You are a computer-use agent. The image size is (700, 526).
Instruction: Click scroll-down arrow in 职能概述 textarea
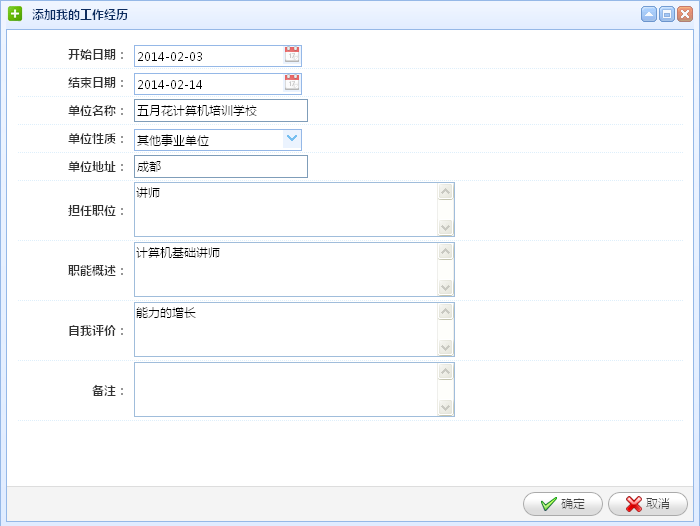click(x=445, y=287)
